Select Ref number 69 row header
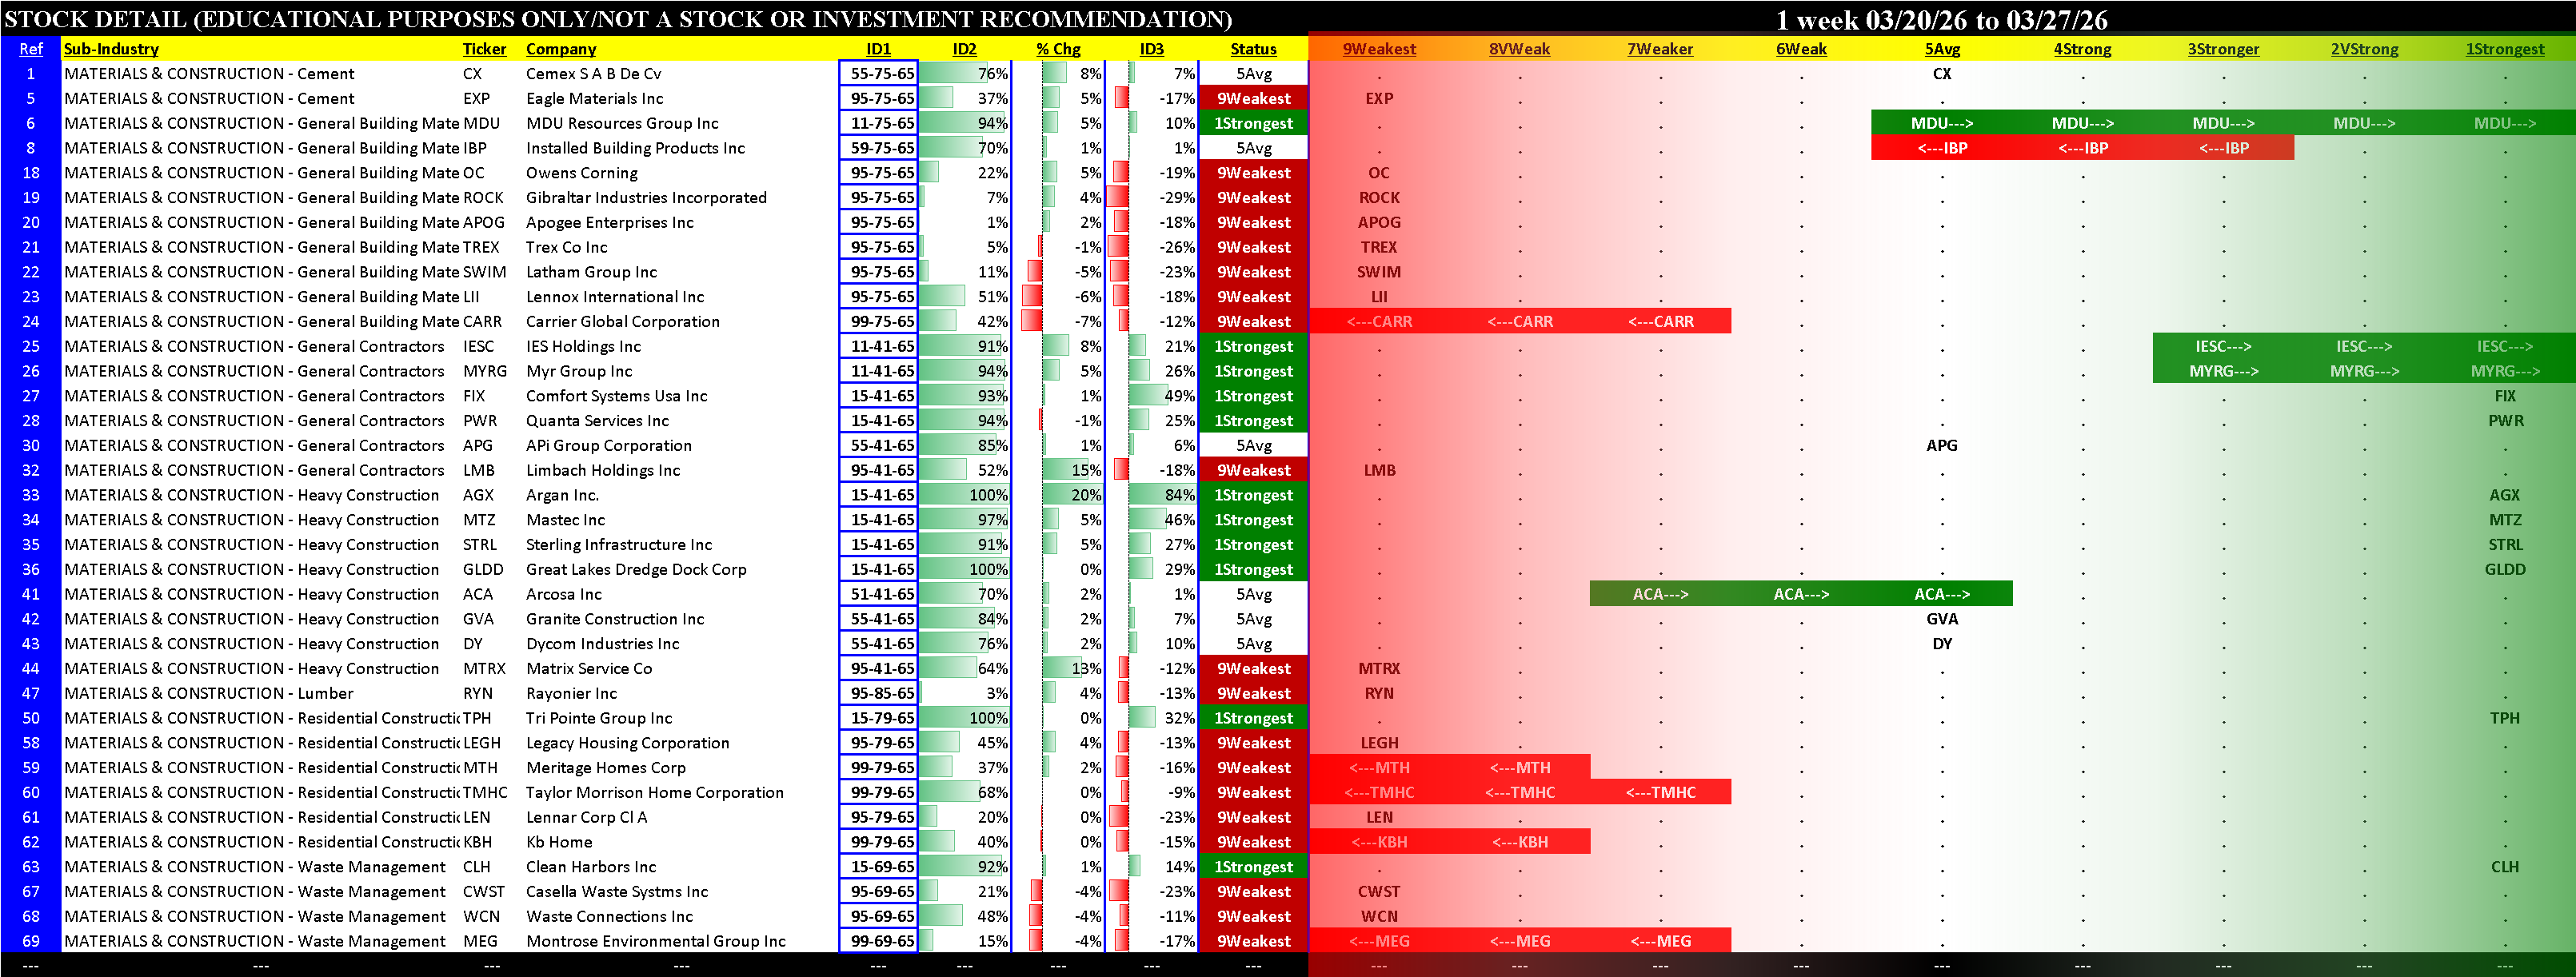The width and height of the screenshot is (2576, 977). [31, 941]
